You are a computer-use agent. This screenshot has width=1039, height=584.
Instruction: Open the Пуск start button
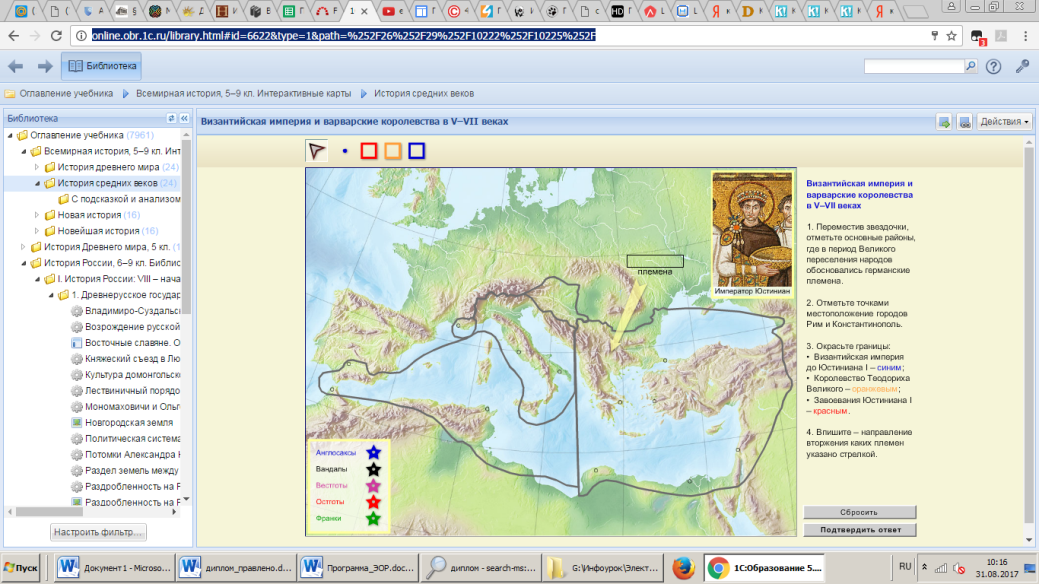coord(22,568)
